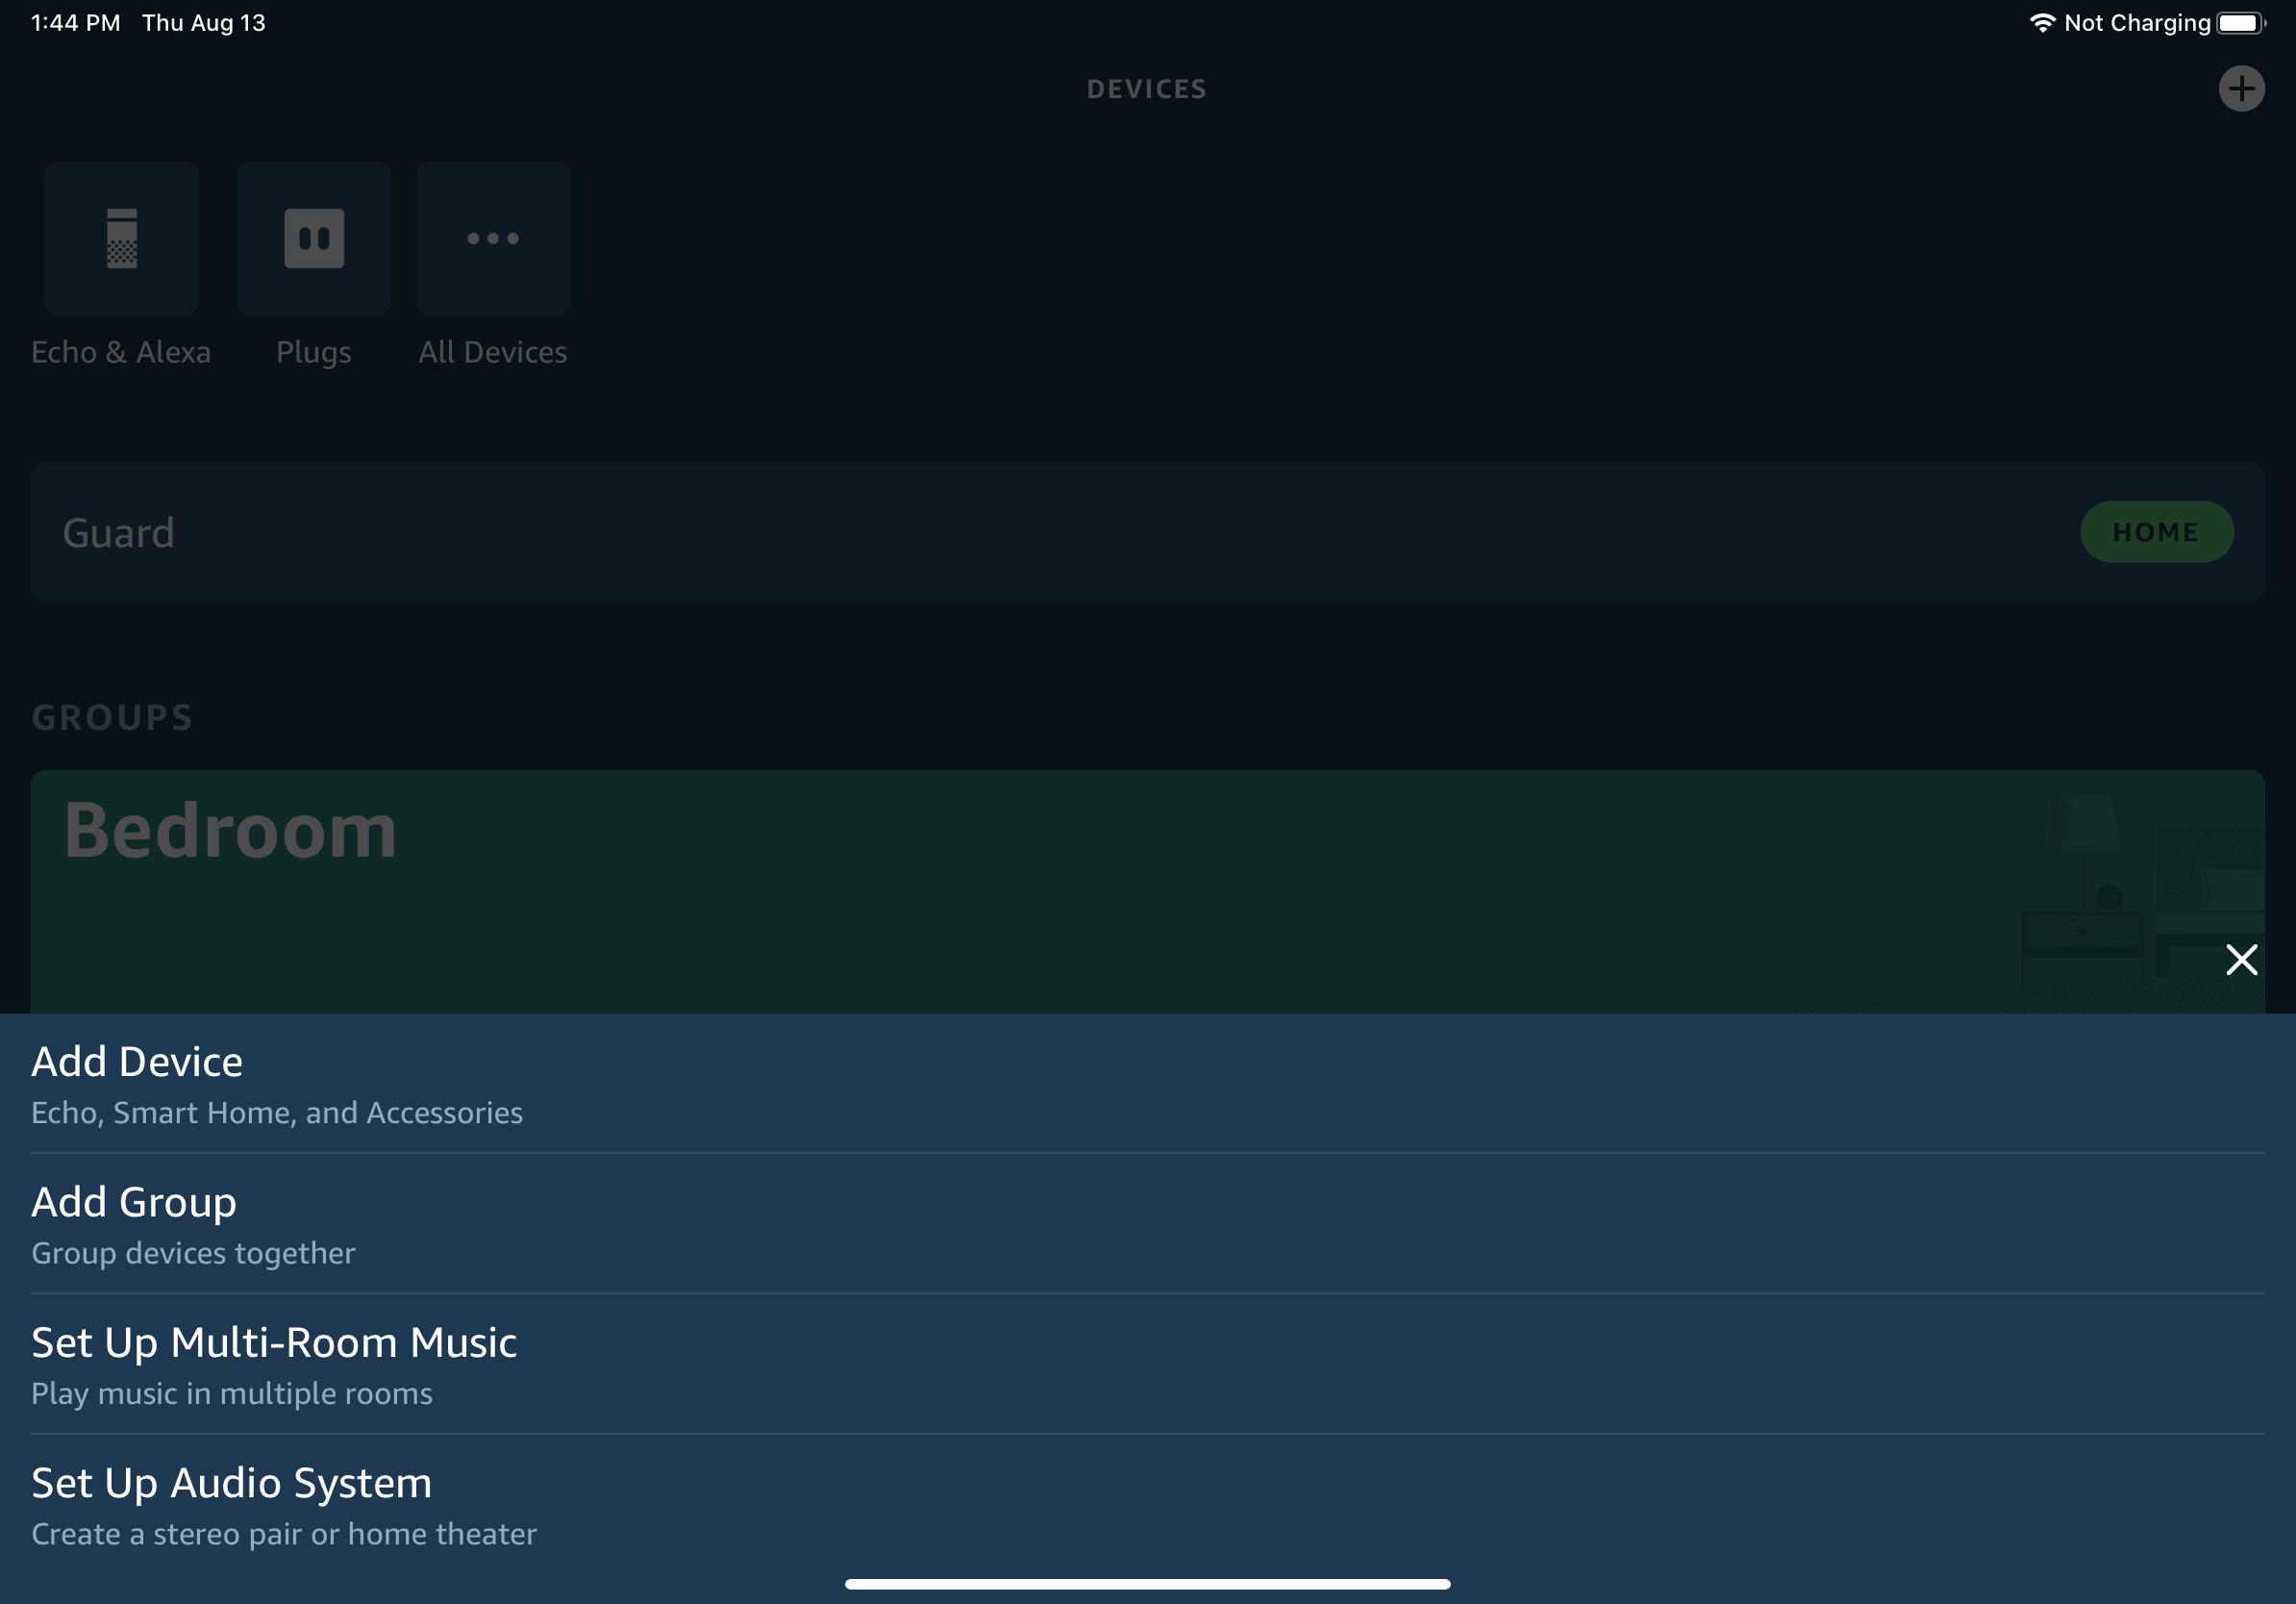Open the Plugs category icon
Screen dimensions: 2296x1604
314,238
